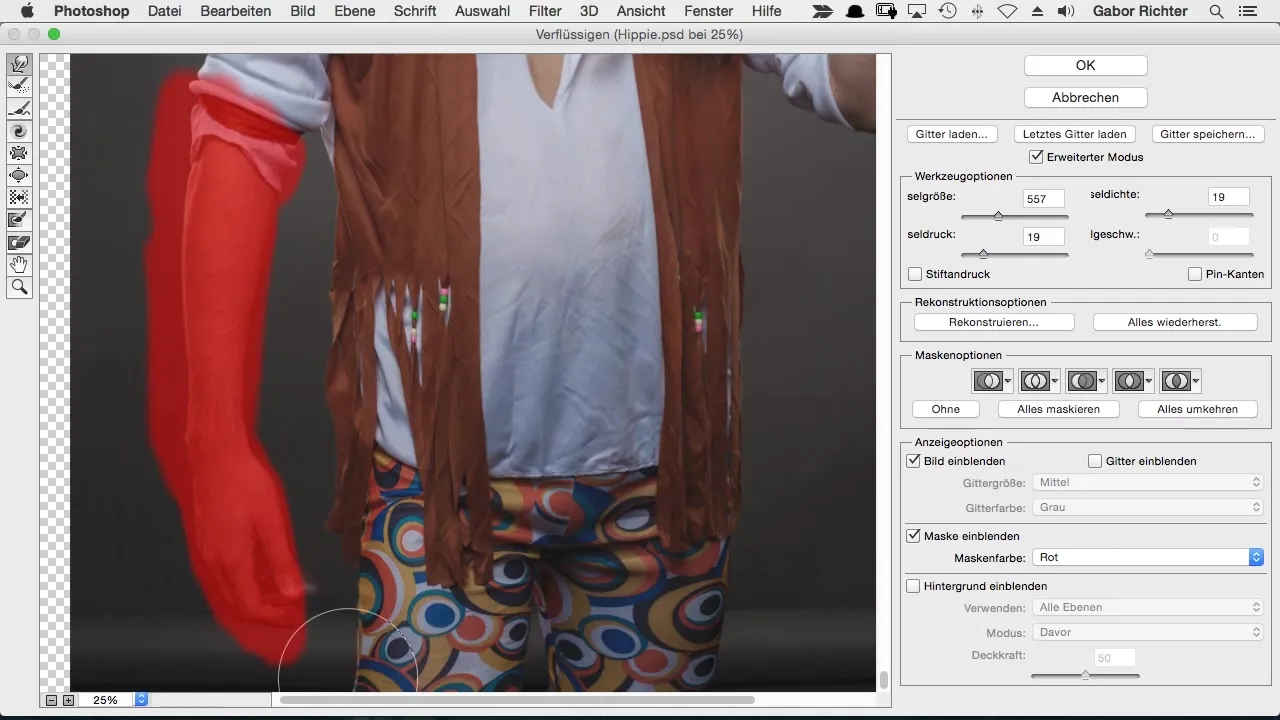1280x720 pixels.
Task: Select the Push Left tool
Action: (x=20, y=197)
